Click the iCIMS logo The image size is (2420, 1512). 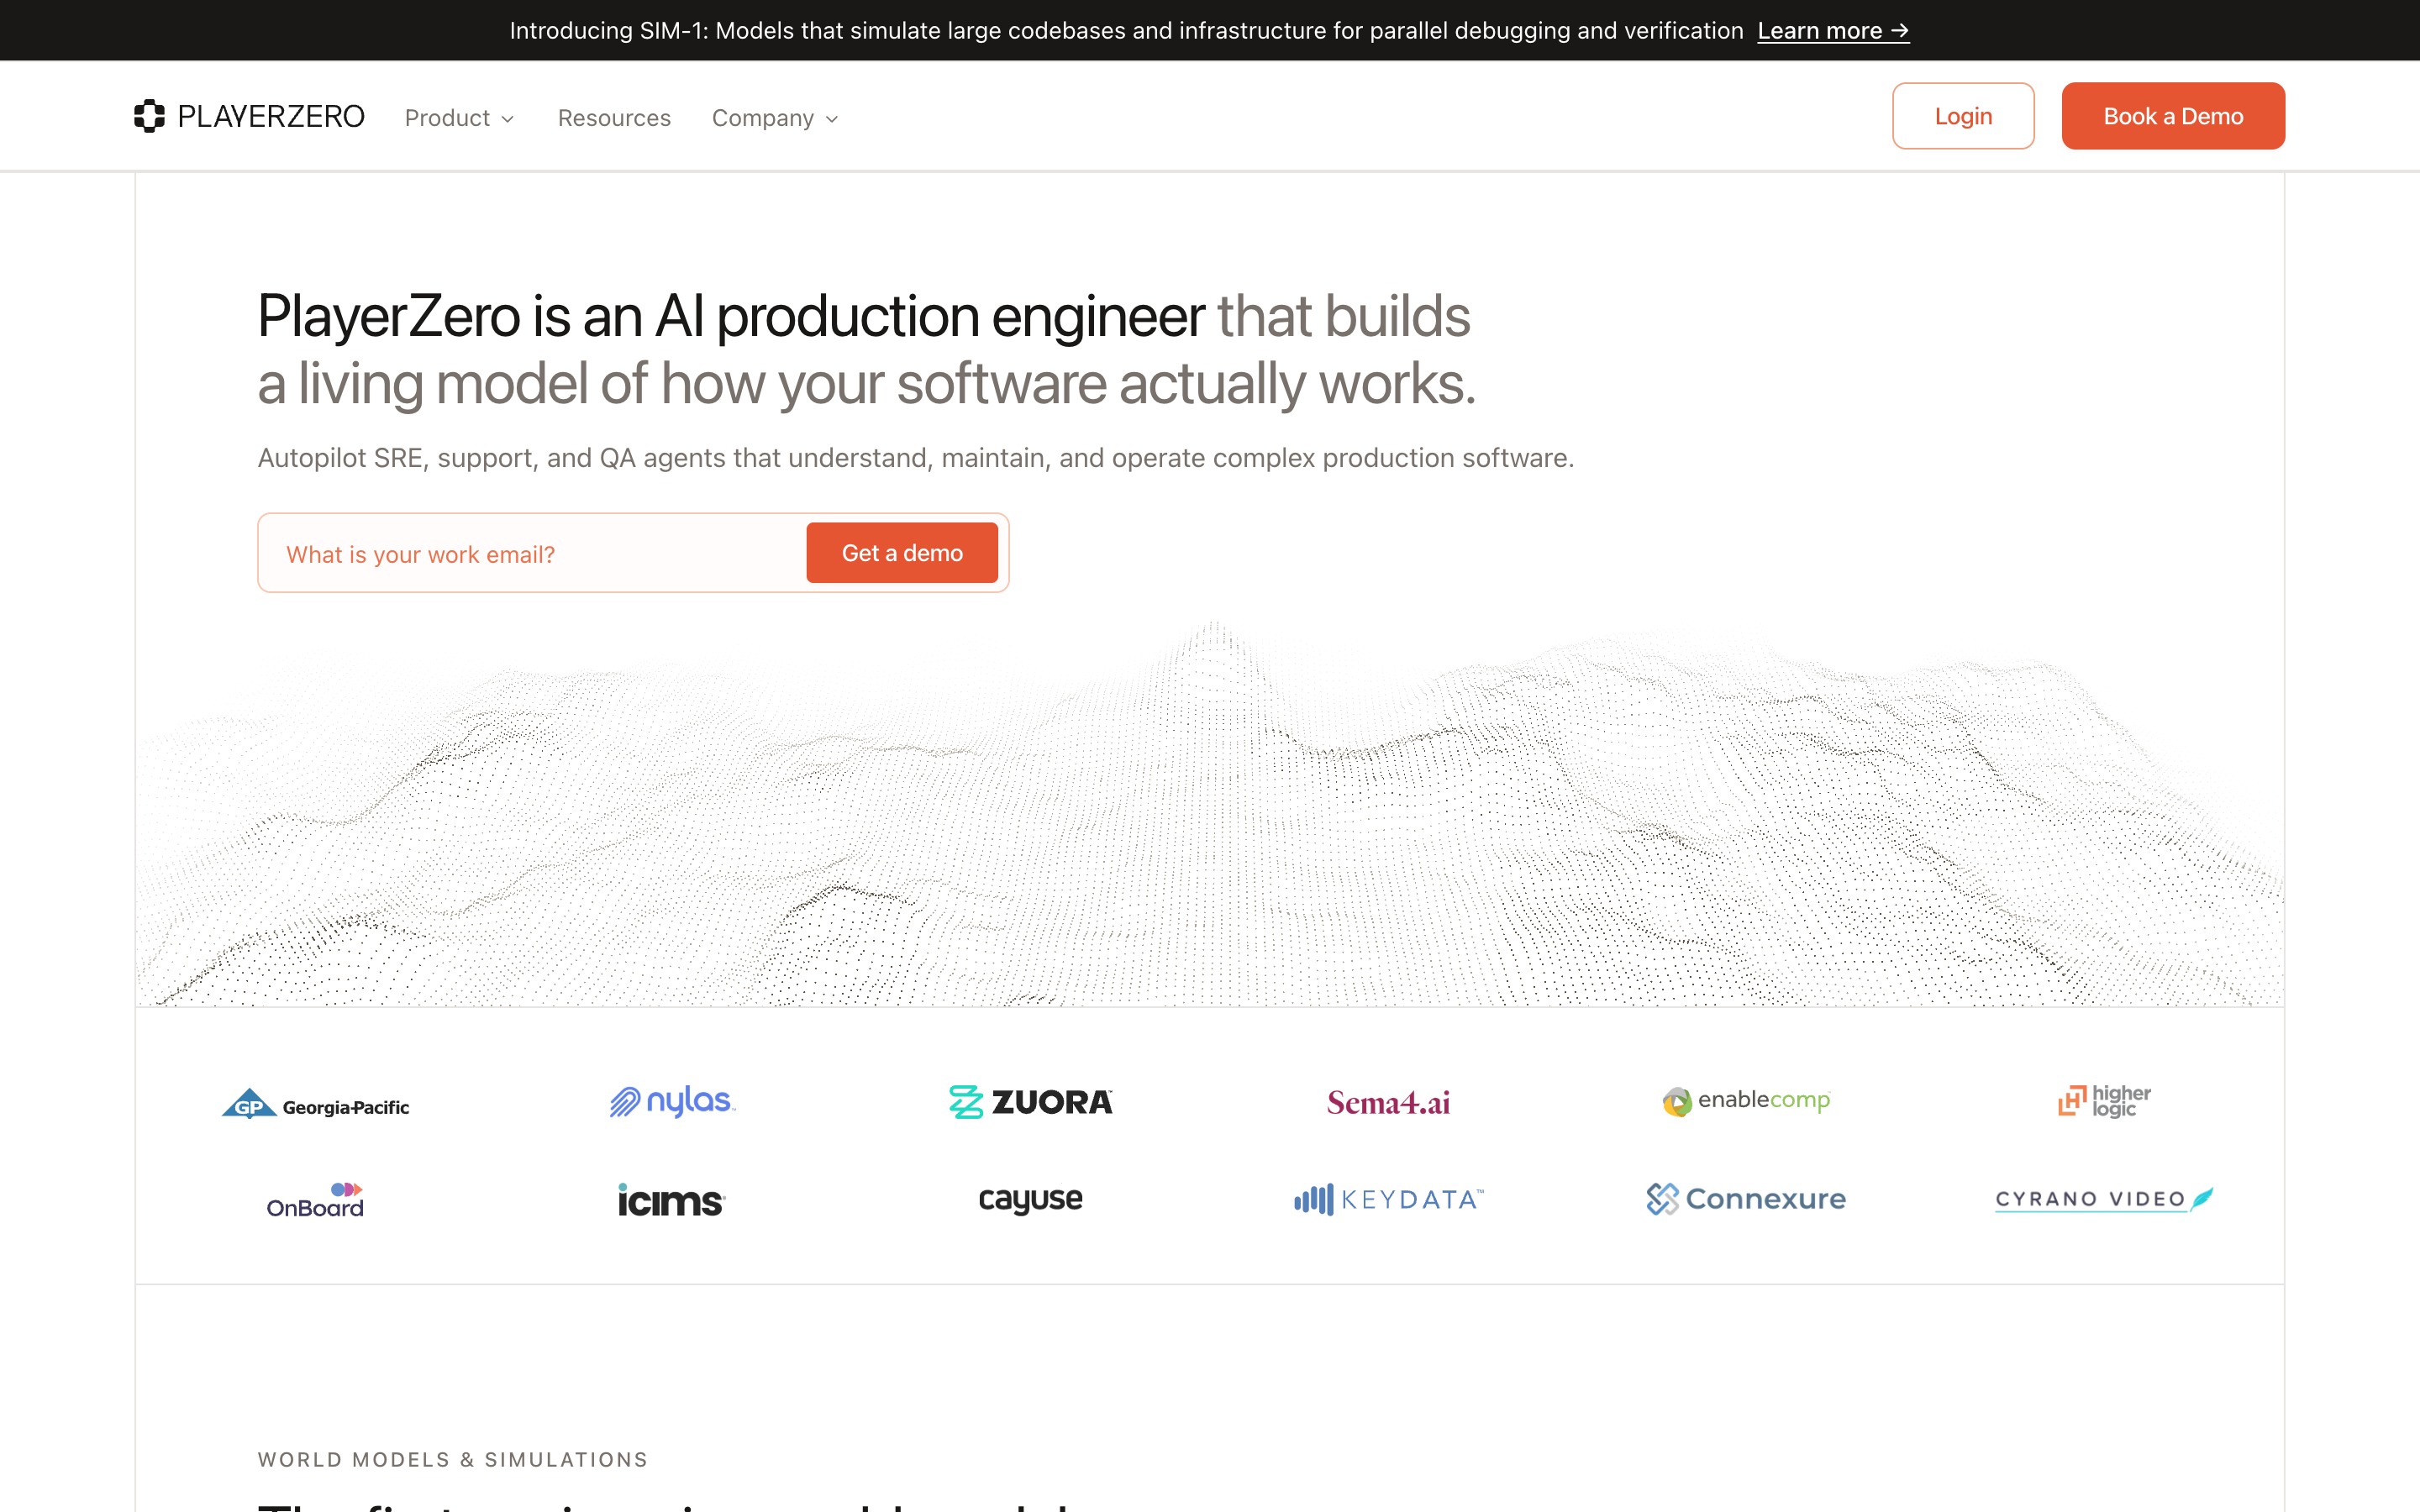671,1200
